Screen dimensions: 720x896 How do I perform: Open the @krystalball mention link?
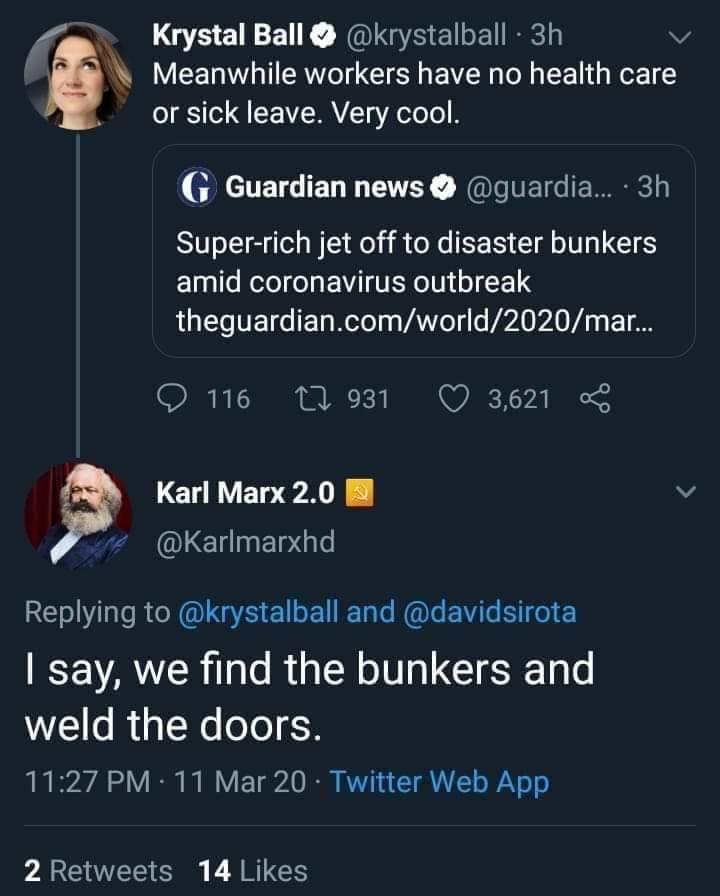click(258, 612)
